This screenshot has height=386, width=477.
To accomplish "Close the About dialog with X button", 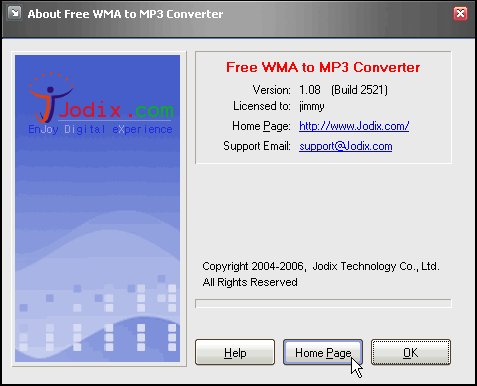I will (460, 14).
